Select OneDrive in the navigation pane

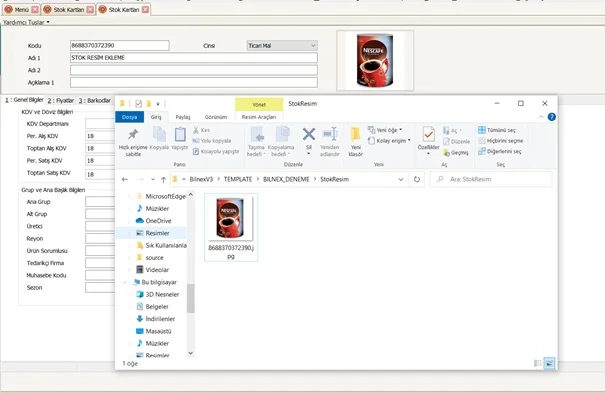158,221
